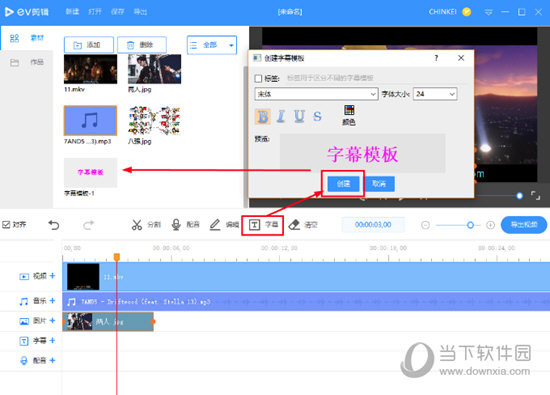Click the 图片 track picture icon
This screenshot has height=395, width=550.
pos(24,321)
